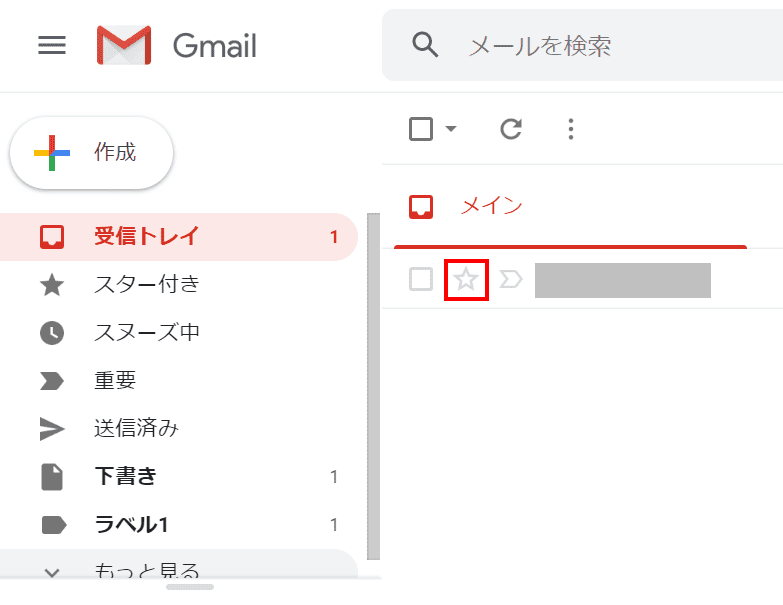783x605 pixels.
Task: Click the unread count next to 受信トレイ
Action: click(x=334, y=237)
